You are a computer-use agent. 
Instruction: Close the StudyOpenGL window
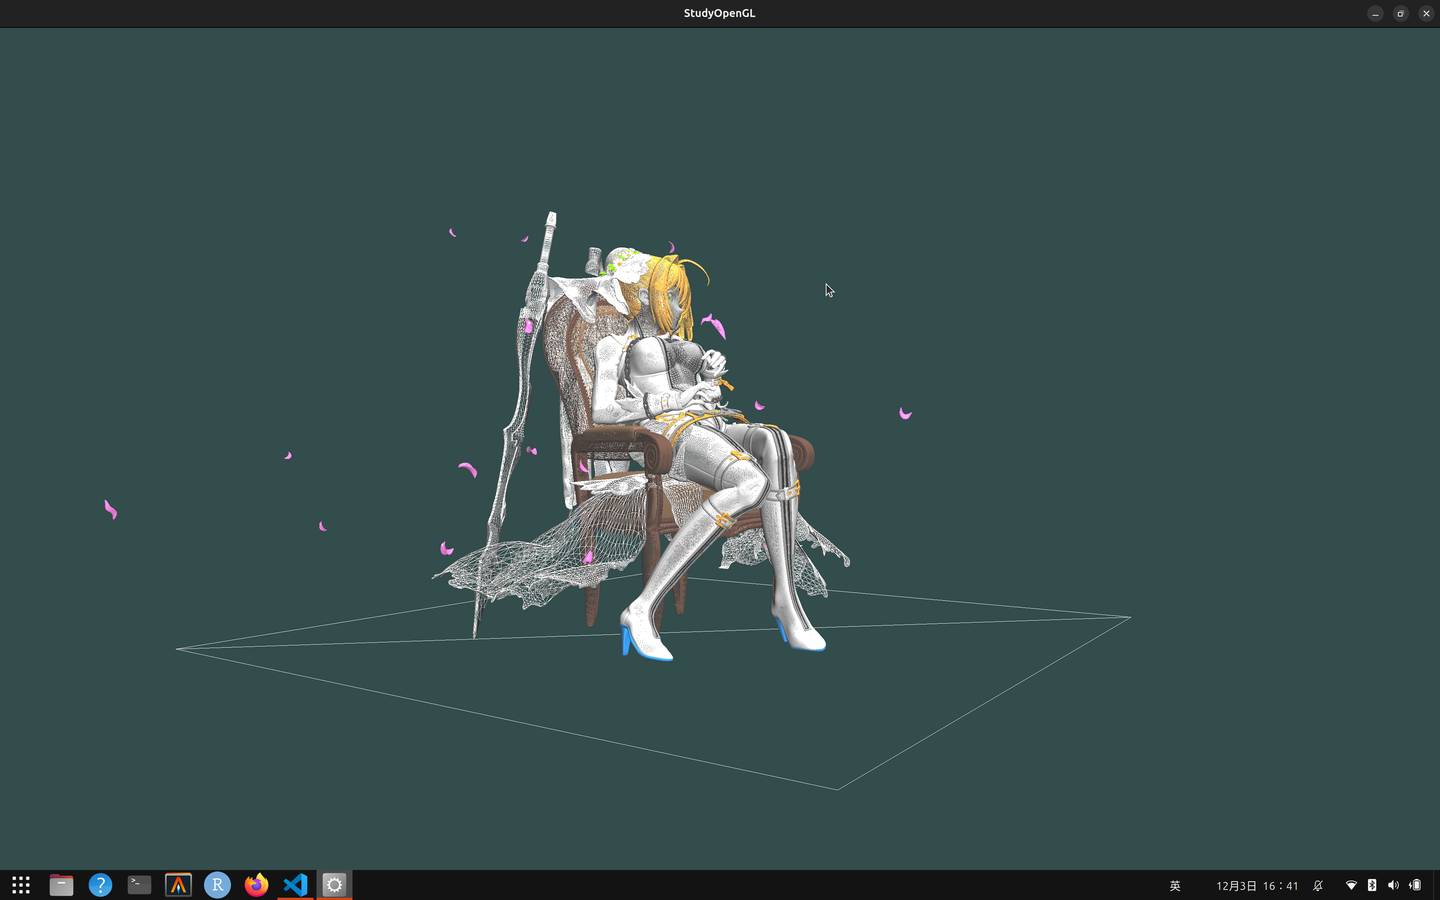pyautogui.click(x=1426, y=13)
